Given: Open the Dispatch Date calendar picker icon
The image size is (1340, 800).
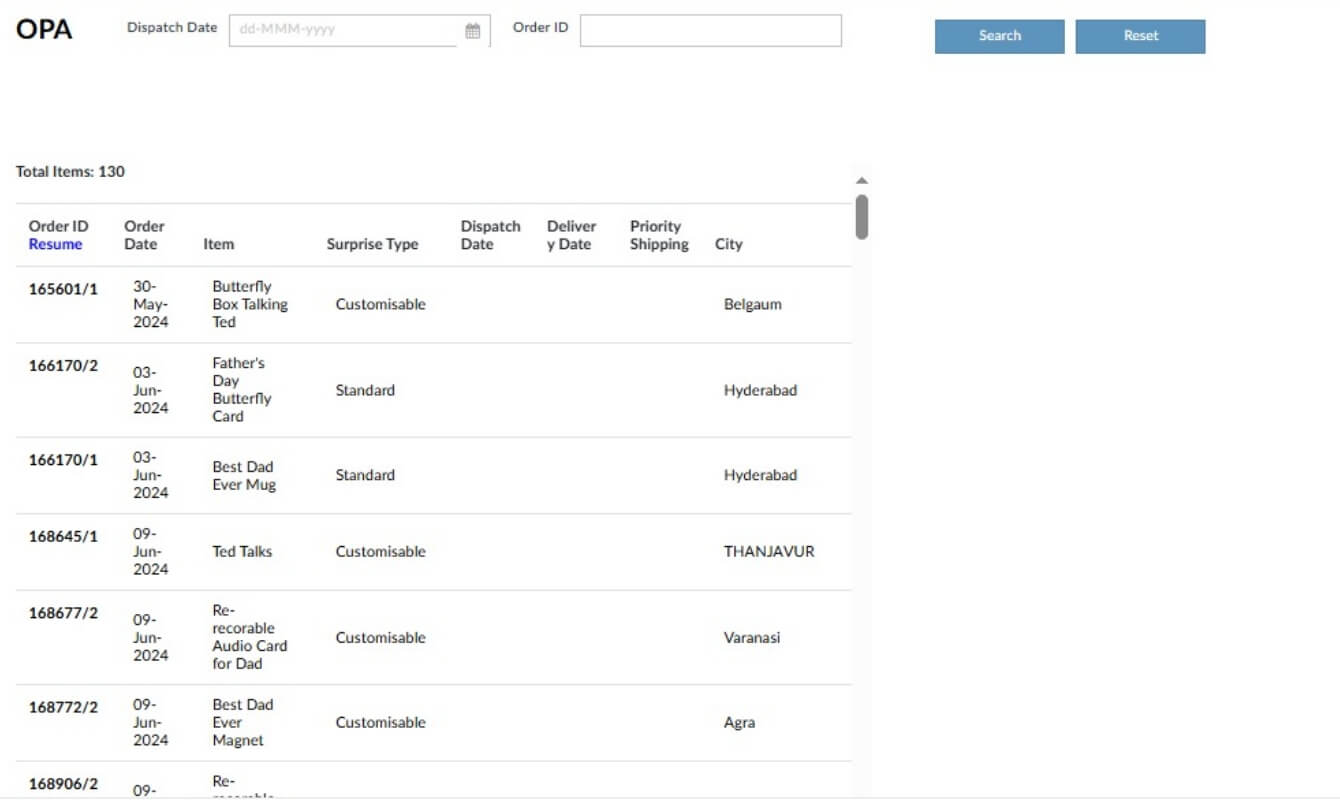Looking at the screenshot, I should click(473, 31).
